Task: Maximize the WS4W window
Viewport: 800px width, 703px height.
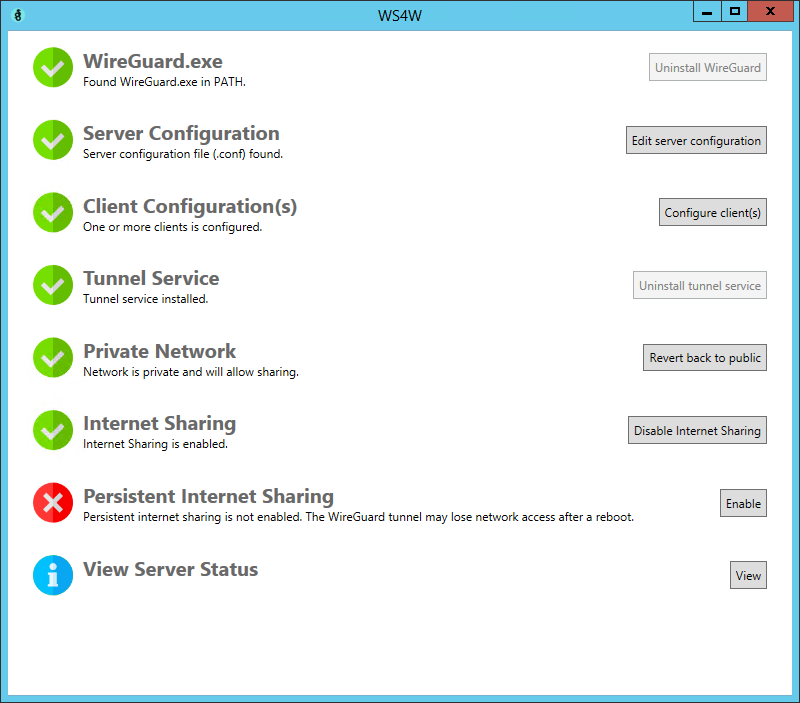Action: pos(735,11)
